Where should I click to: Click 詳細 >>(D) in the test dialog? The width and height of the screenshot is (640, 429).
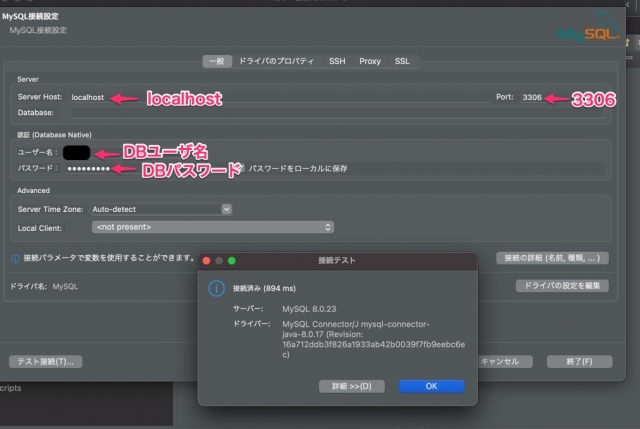tap(352, 386)
